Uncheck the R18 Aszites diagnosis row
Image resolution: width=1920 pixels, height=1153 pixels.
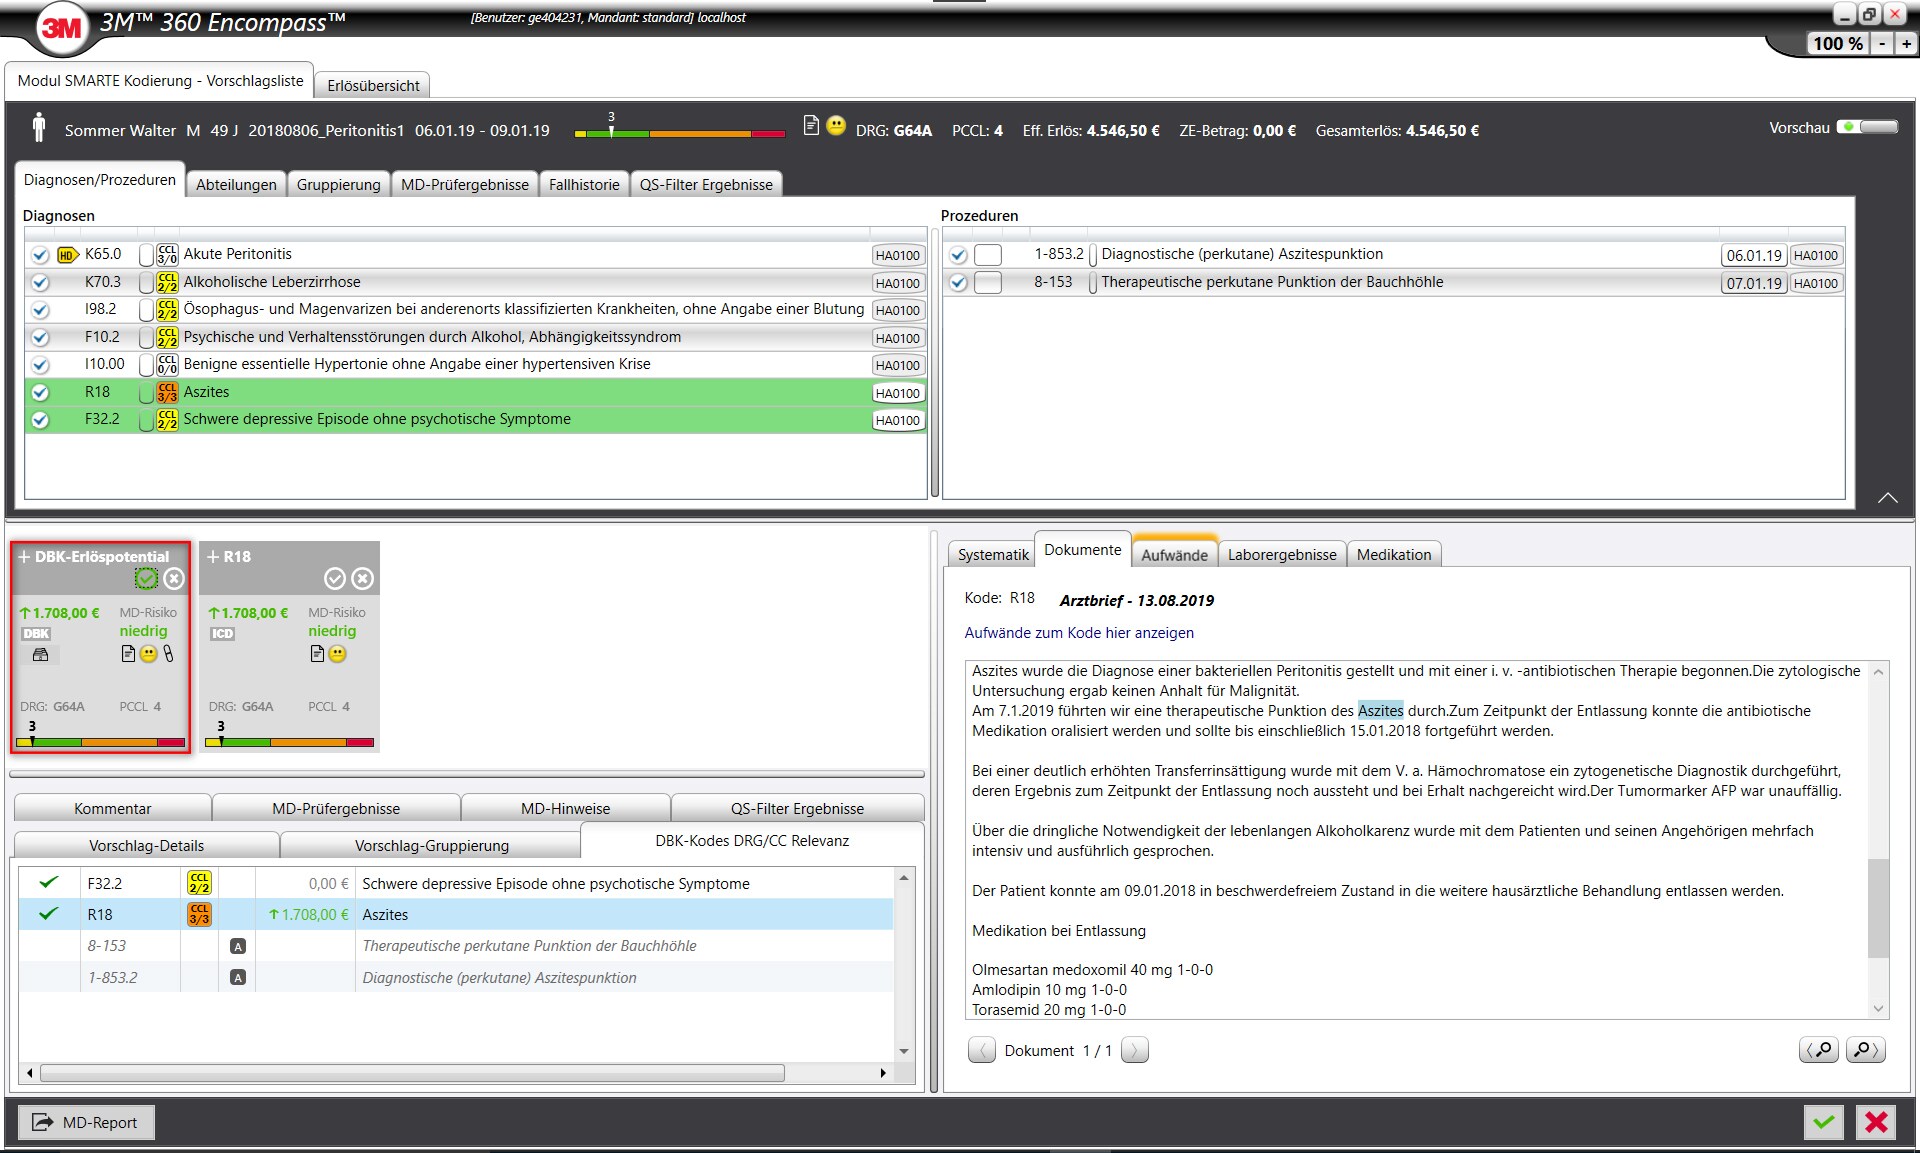40,392
